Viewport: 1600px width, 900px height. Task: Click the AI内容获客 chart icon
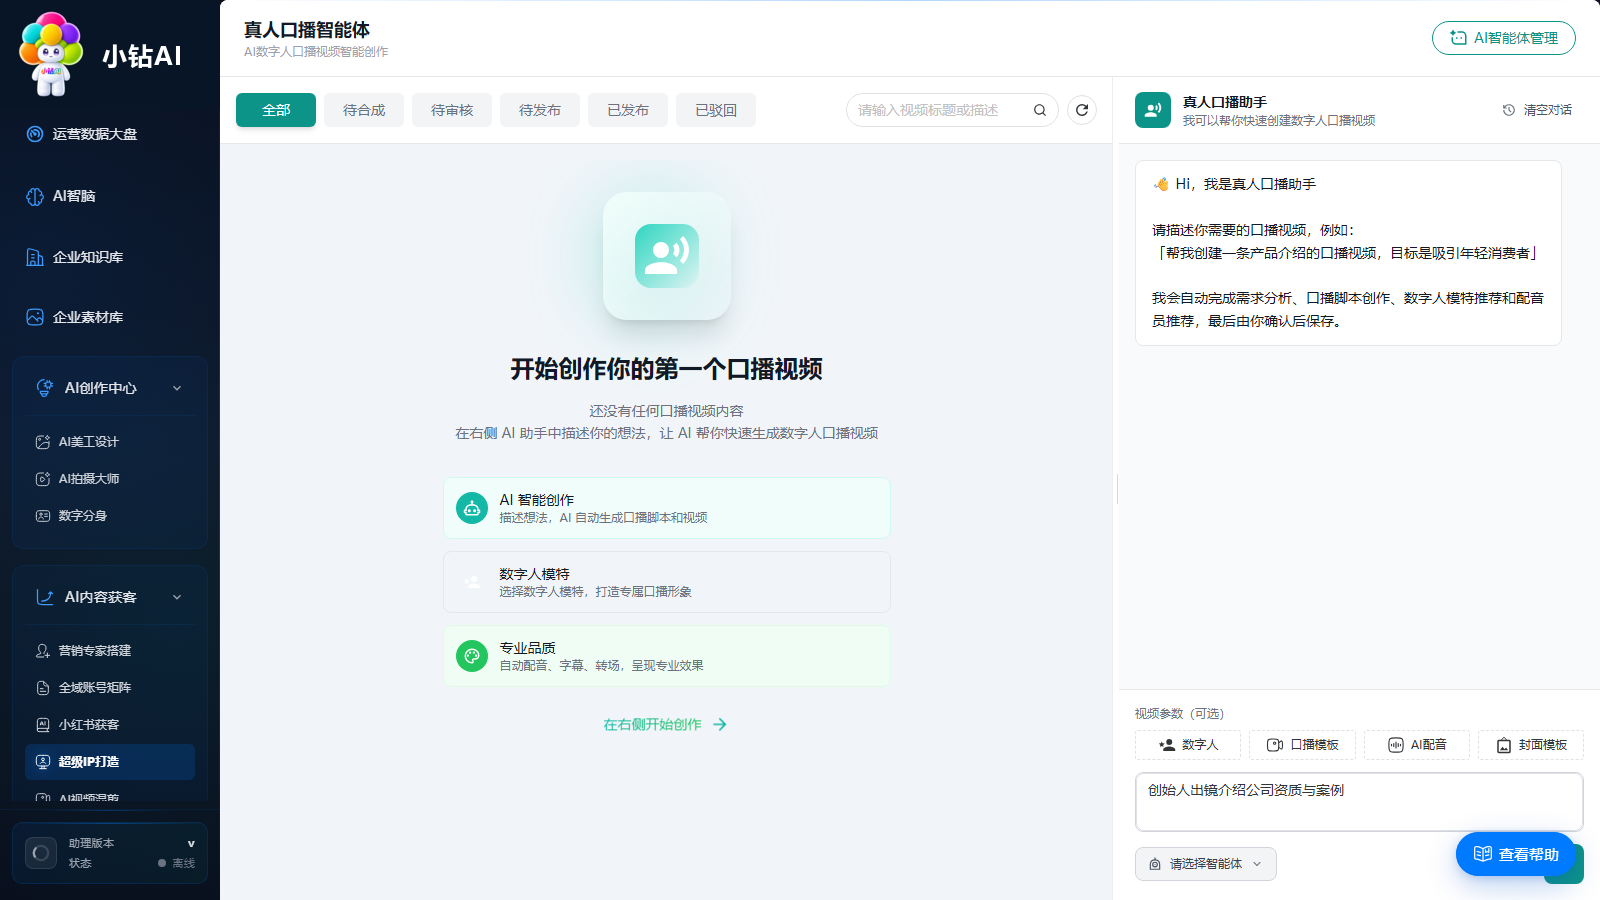[x=45, y=597]
